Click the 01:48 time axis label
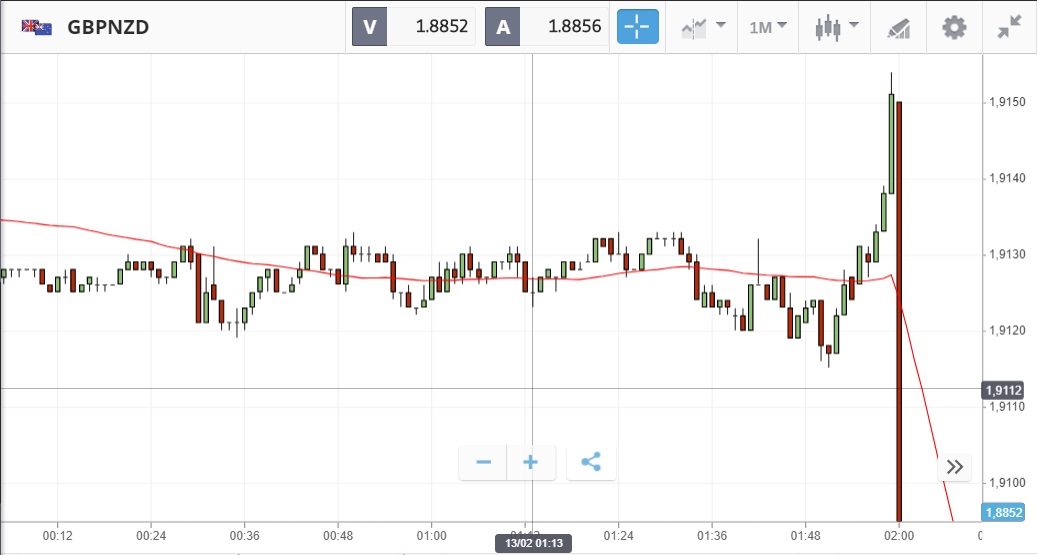The image size is (1037, 555). pos(805,535)
